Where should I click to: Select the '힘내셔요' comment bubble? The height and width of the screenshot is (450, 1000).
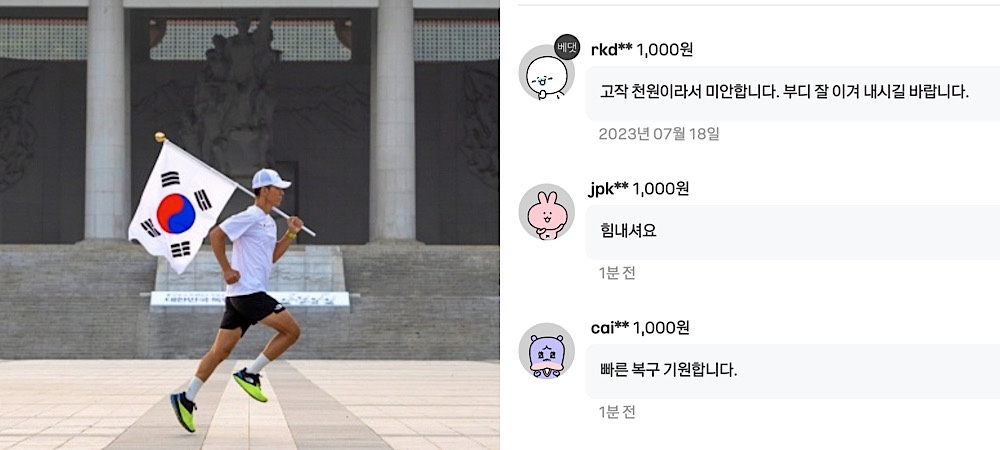[x=793, y=232]
